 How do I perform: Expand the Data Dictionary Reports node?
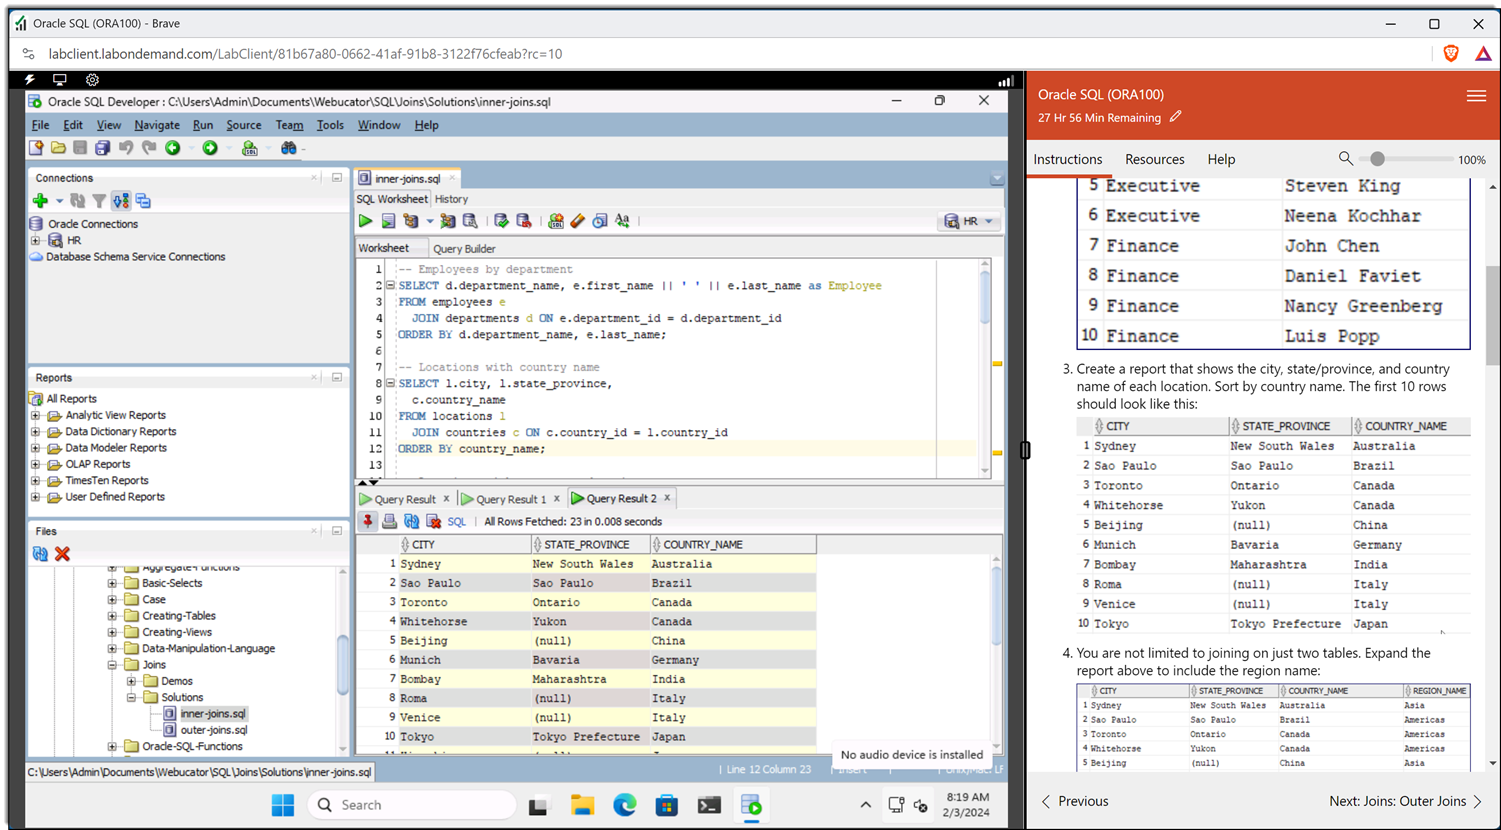click(36, 431)
